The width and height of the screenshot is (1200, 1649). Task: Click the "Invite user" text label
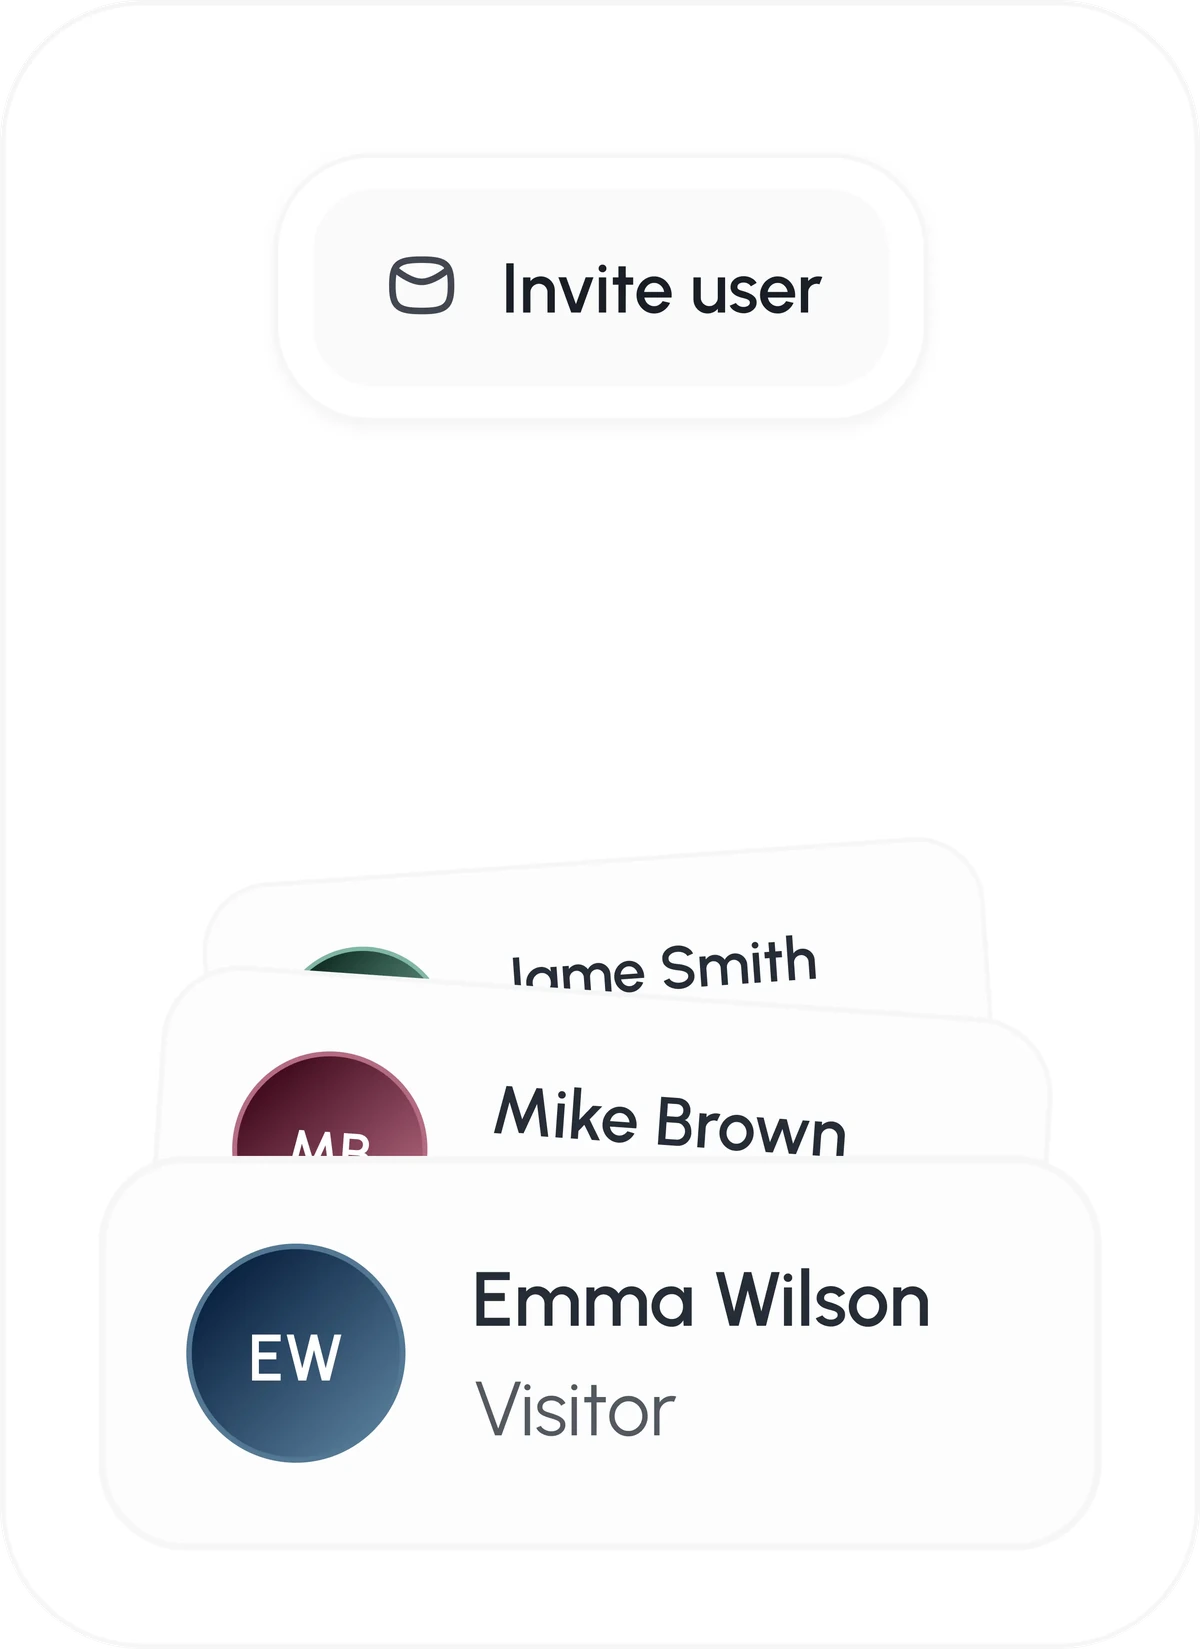[662, 289]
